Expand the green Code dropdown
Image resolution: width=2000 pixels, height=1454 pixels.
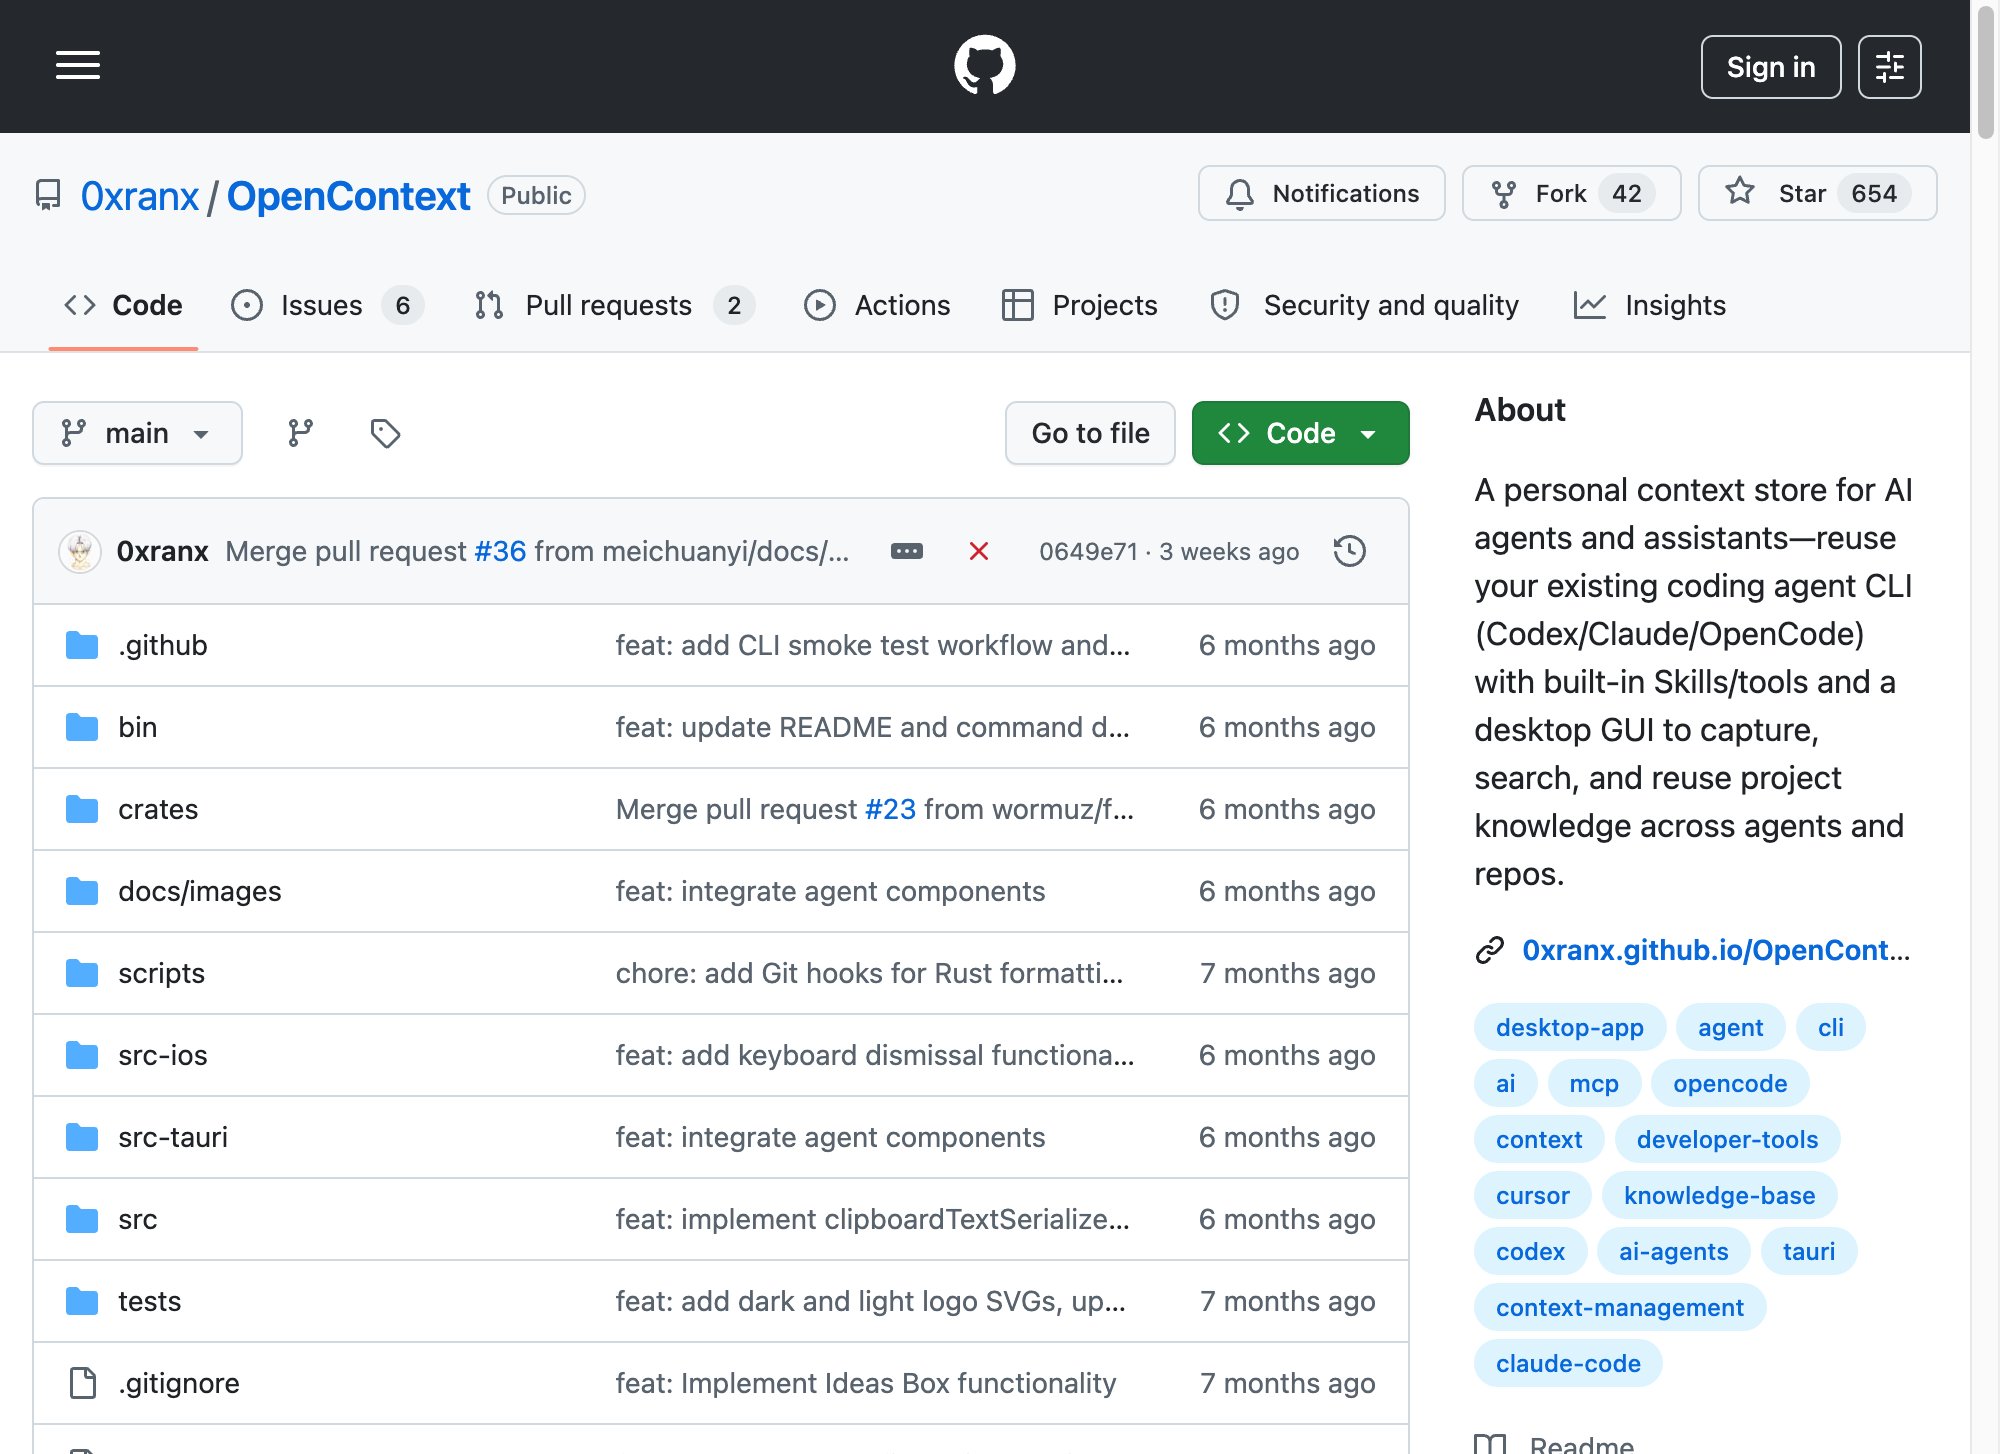1300,433
